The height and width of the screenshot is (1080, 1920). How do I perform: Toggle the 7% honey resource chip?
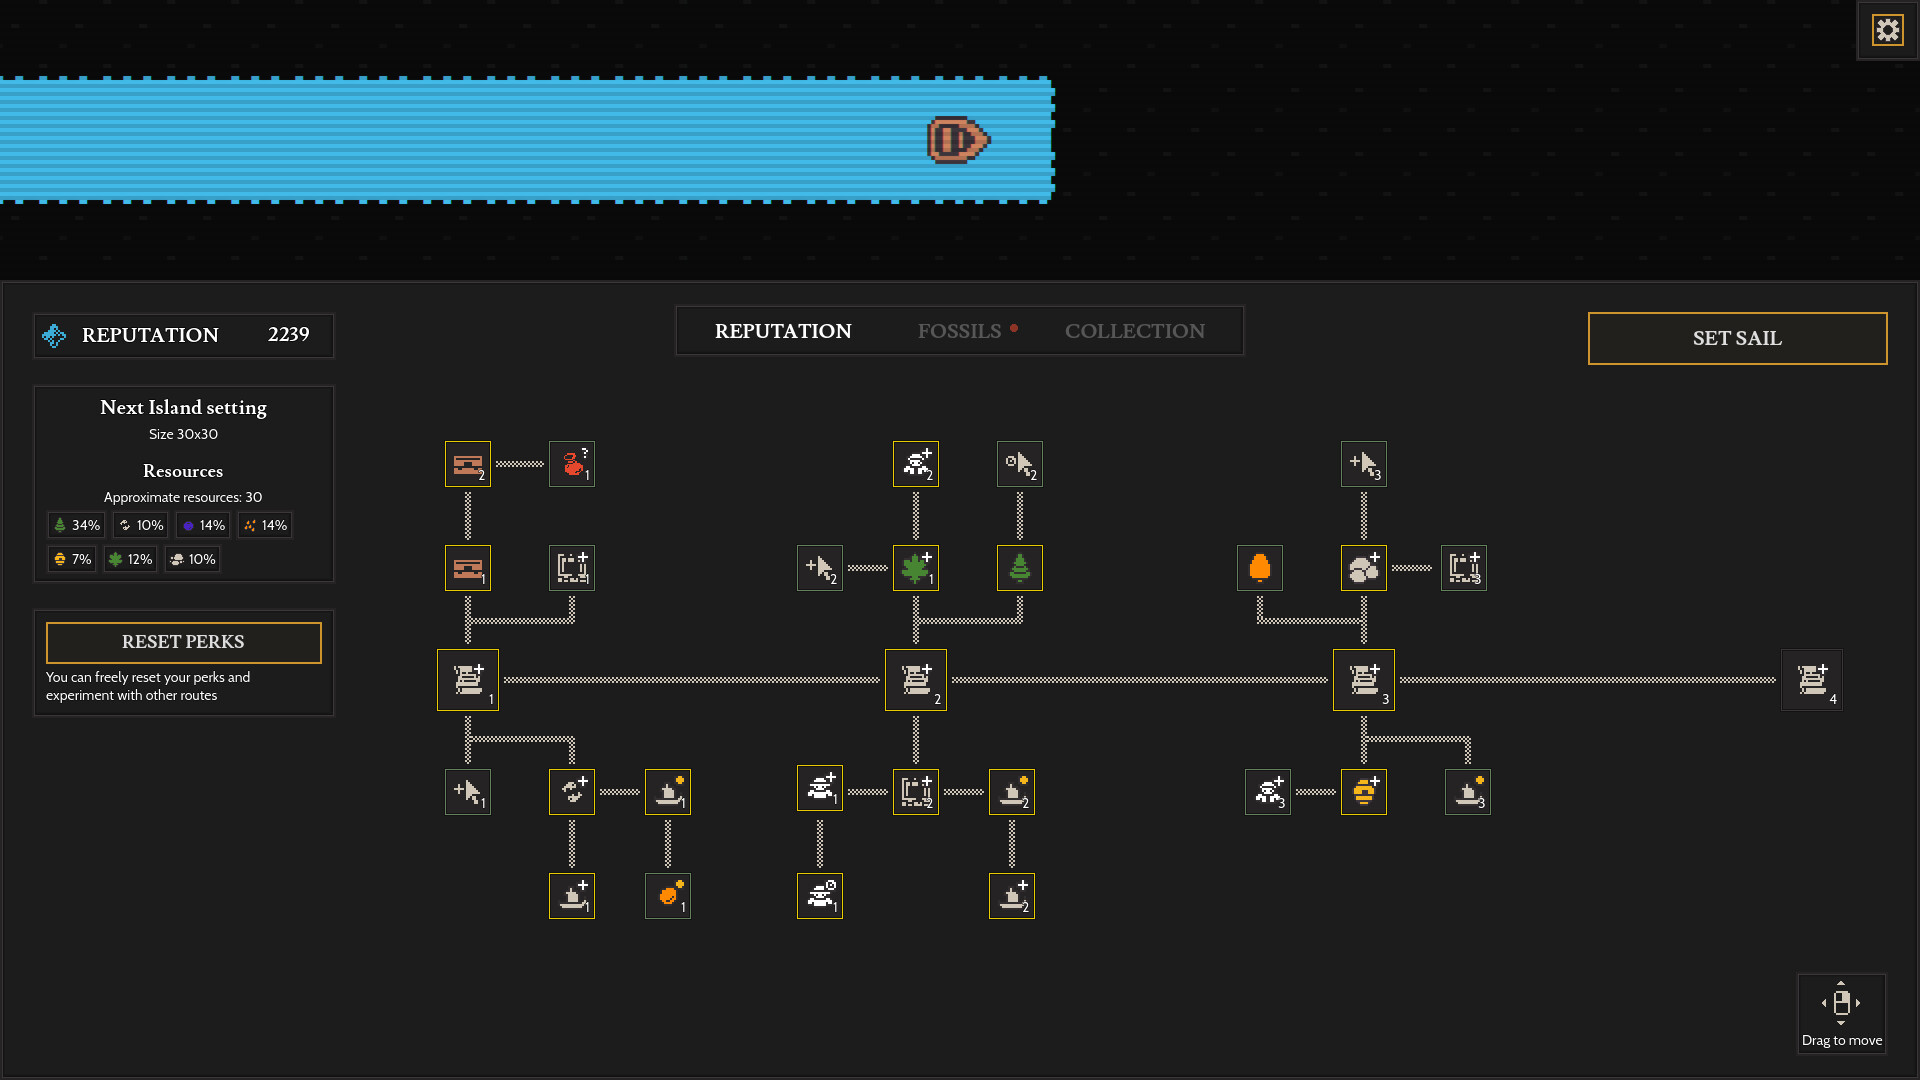(71, 559)
